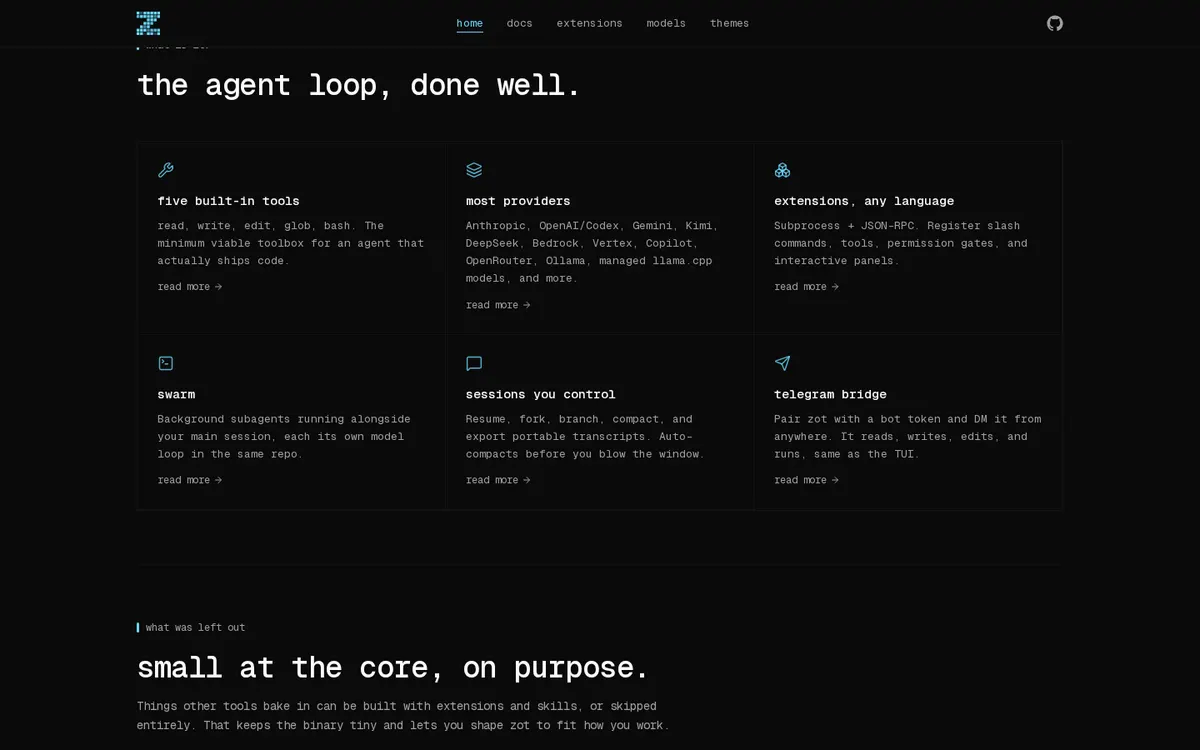Follow read more under most providers

498,305
